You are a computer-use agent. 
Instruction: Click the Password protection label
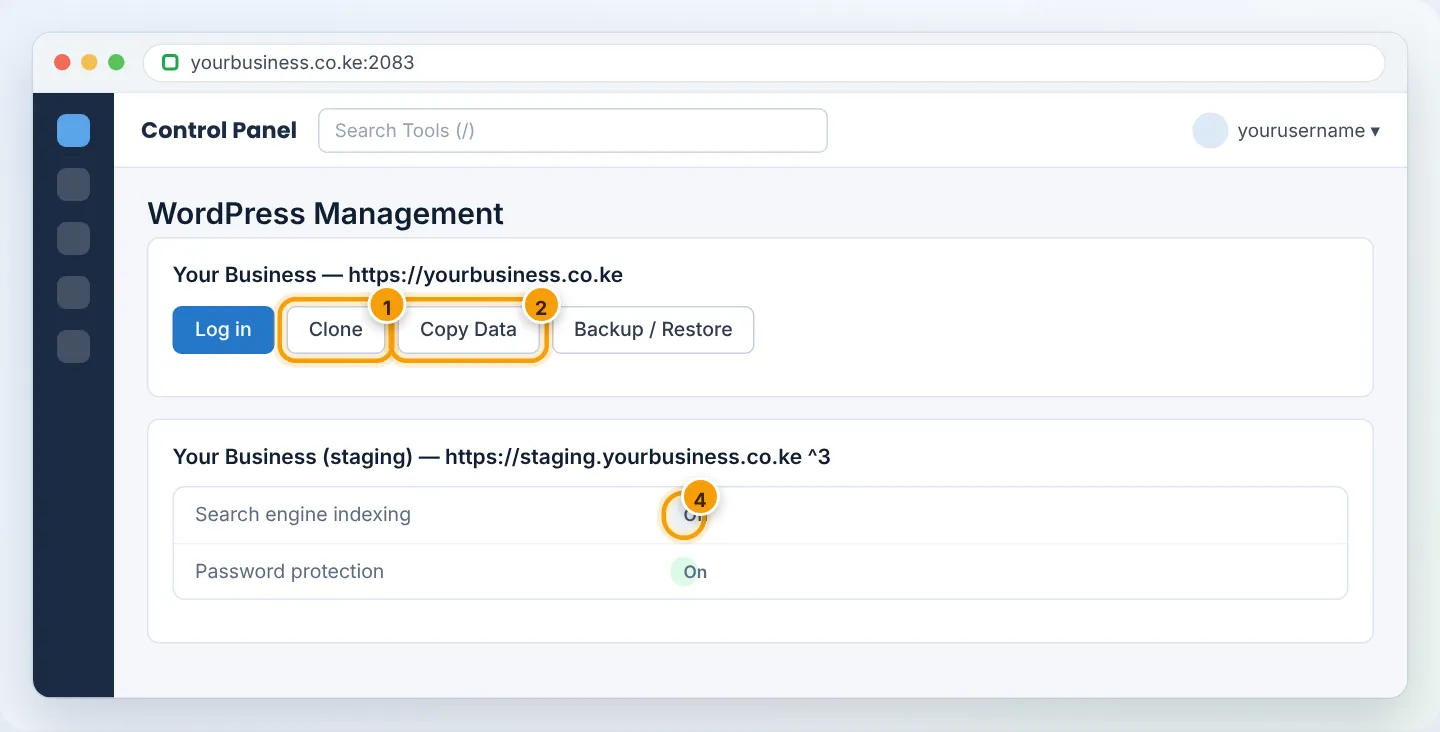click(x=290, y=572)
